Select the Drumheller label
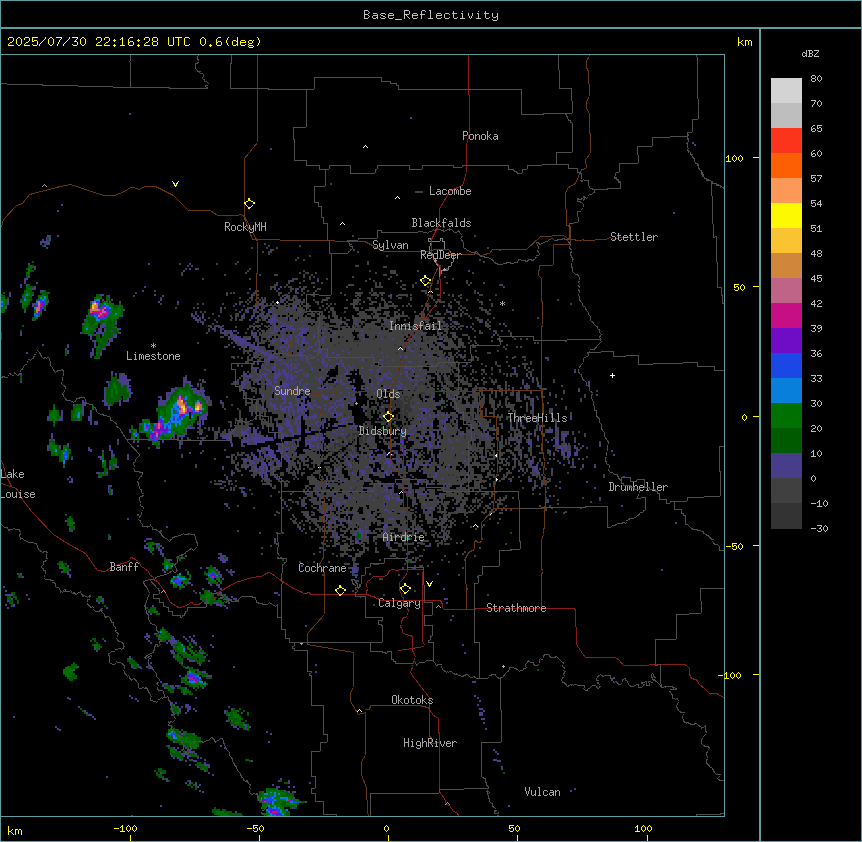 (638, 487)
